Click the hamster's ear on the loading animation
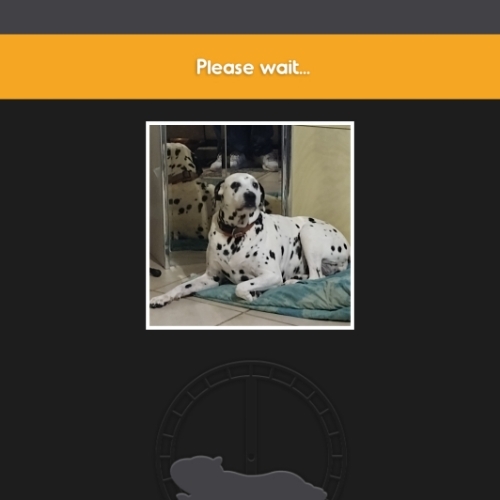This screenshot has width=500, height=500. [217, 459]
